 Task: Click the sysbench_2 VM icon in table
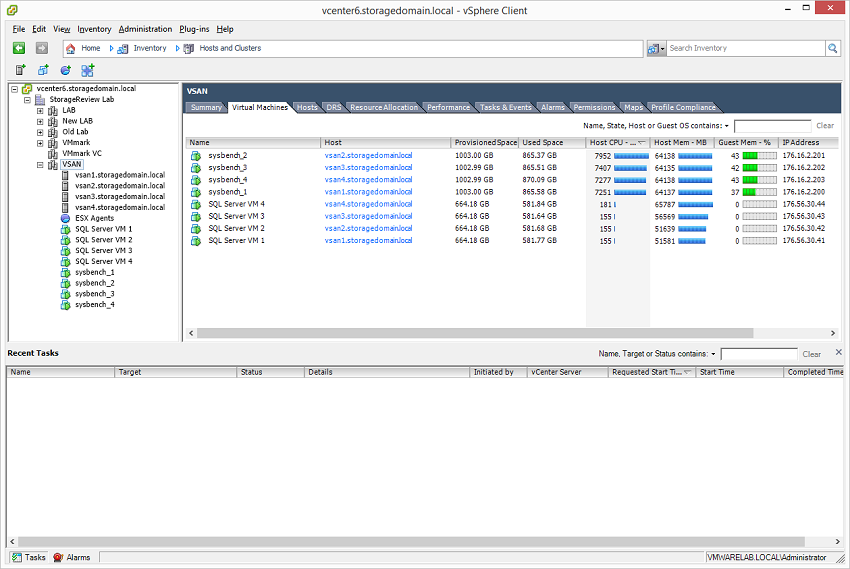[196, 156]
